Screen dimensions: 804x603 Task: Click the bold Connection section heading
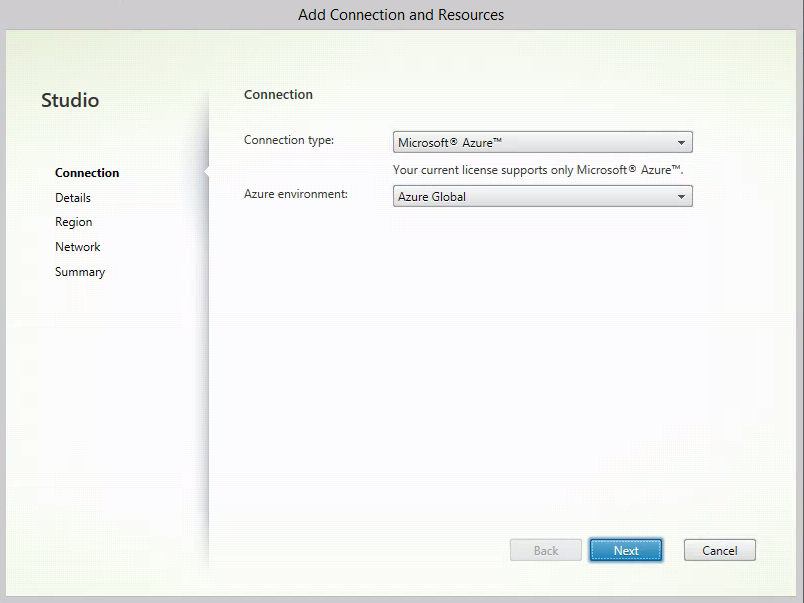(x=278, y=94)
